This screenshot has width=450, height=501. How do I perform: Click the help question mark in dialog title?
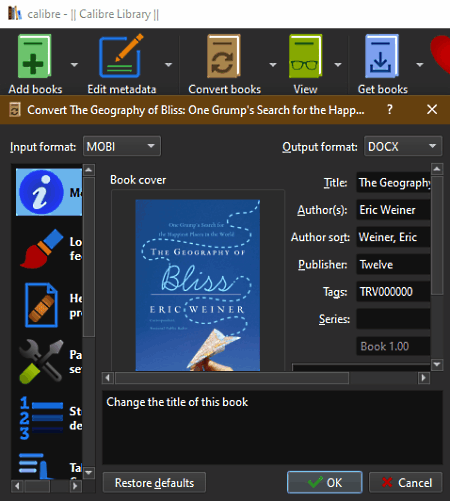(390, 109)
